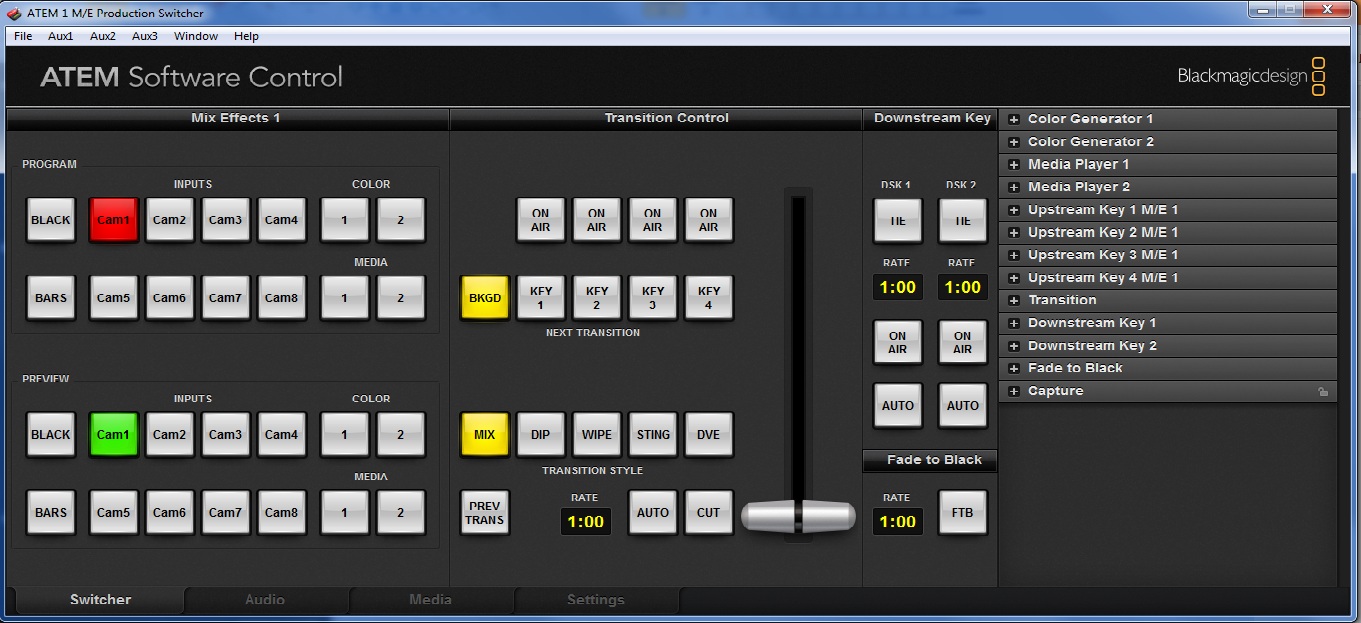Expand Fade to Black via plus icon
Viewport: 1361px width, 623px height.
click(1014, 369)
